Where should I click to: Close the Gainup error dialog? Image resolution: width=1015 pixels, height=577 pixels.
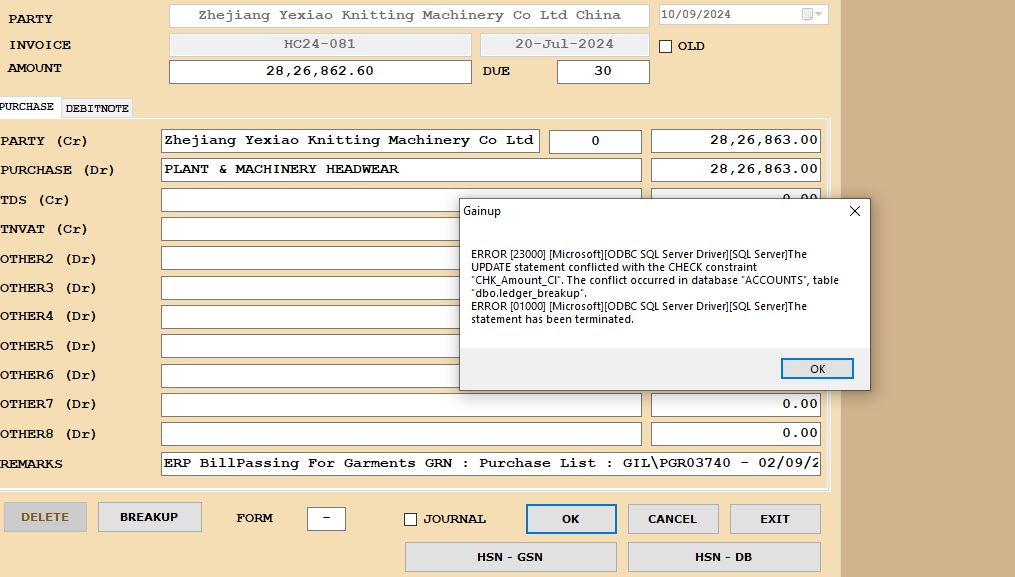click(x=854, y=211)
